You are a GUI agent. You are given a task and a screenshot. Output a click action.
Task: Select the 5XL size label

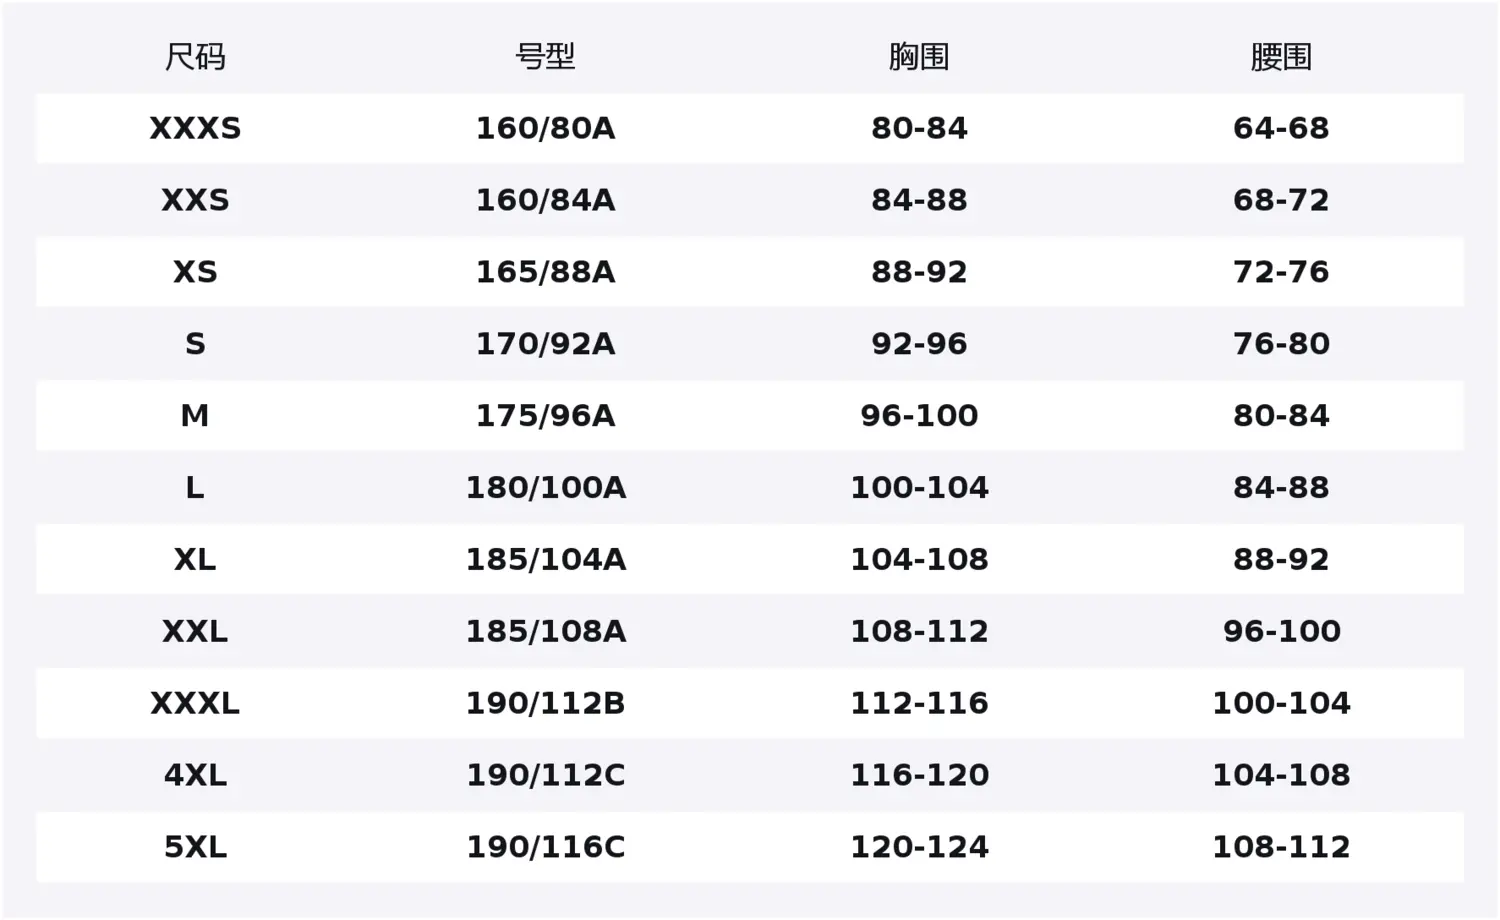click(195, 847)
